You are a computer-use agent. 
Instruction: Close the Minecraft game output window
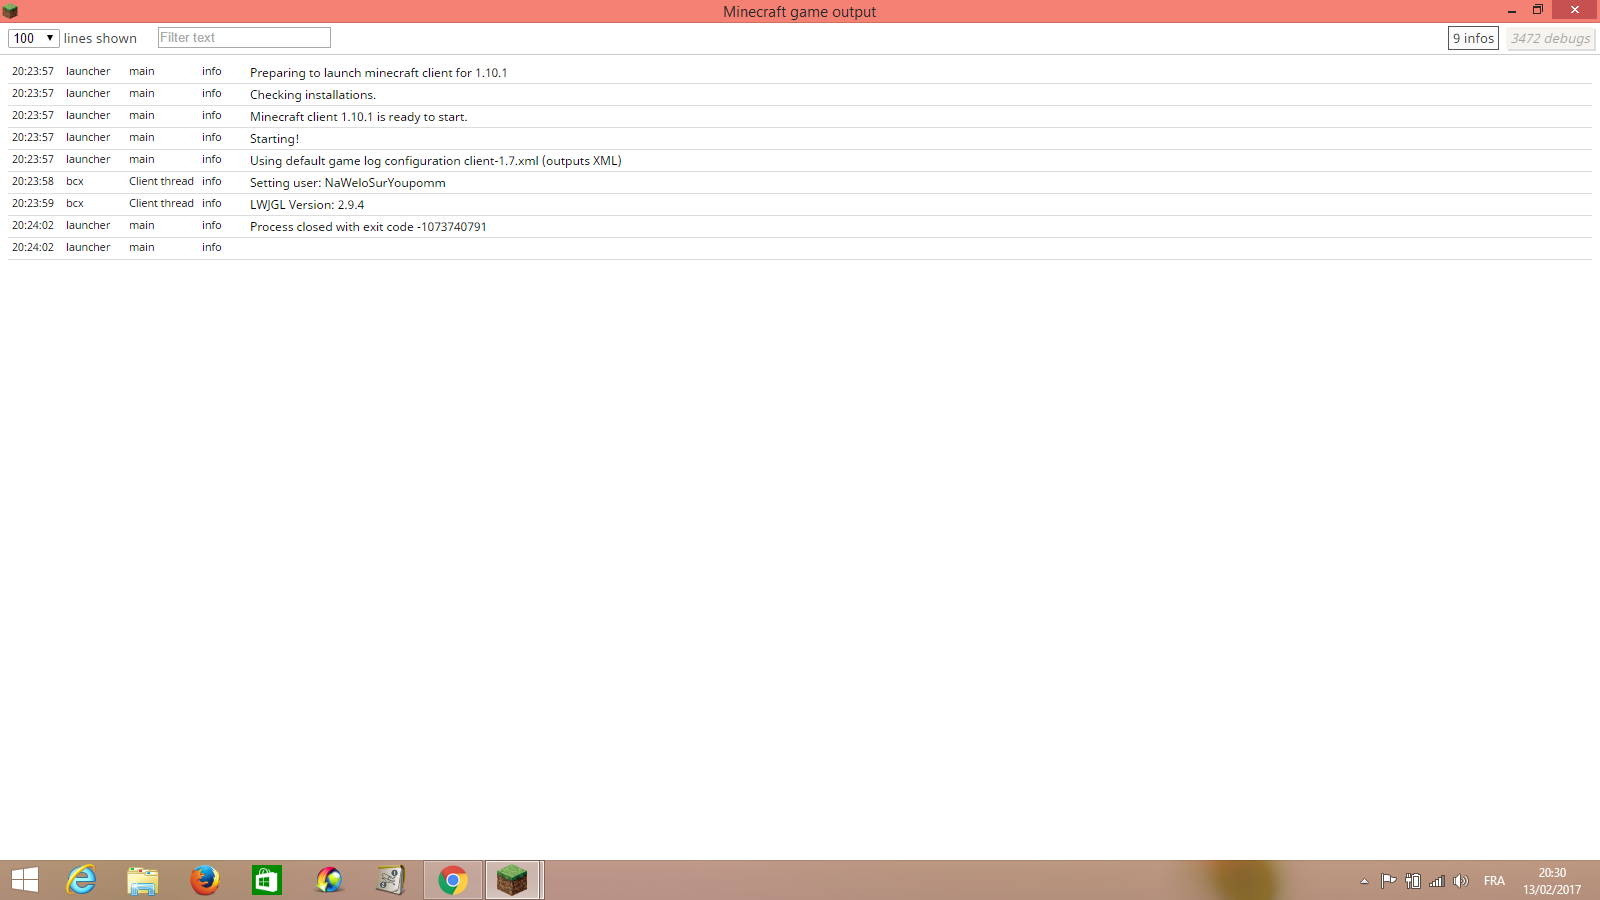[x=1575, y=10]
